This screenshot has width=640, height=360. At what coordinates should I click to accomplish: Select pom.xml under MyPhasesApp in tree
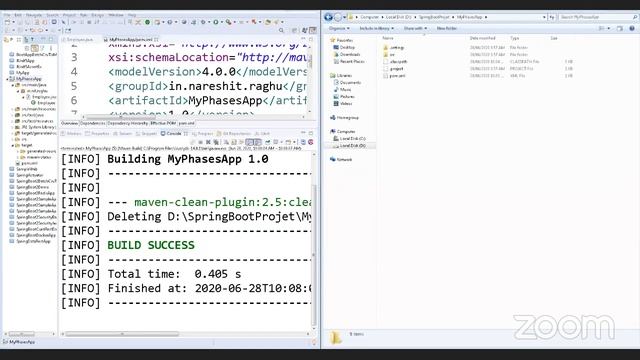pos(29,163)
